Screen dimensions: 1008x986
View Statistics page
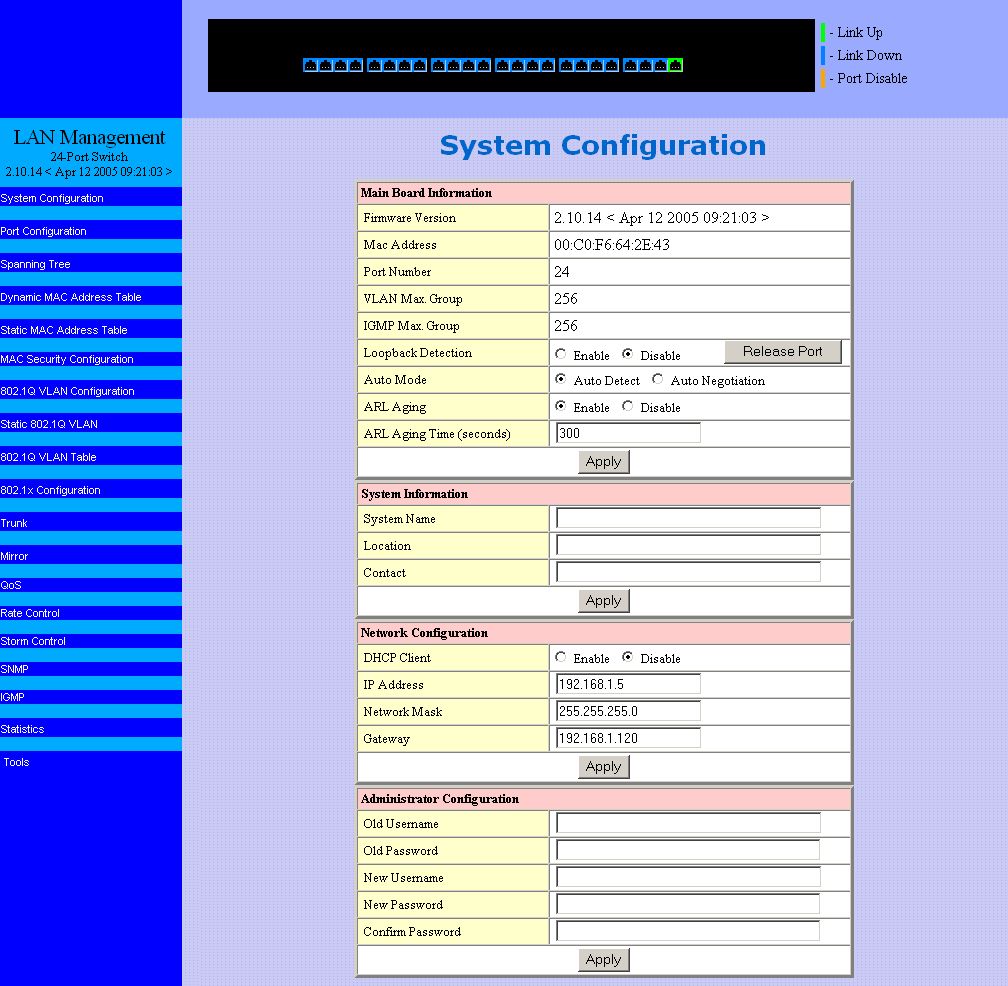click(x=22, y=729)
